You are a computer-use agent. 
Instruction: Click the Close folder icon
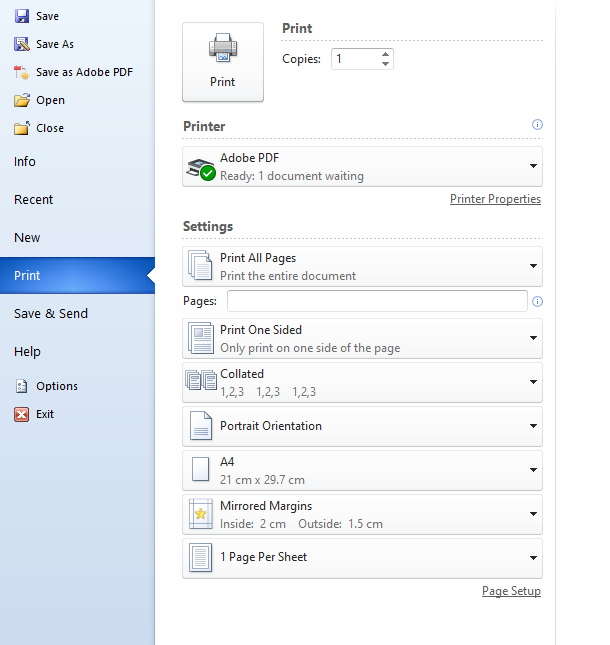pyautogui.click(x=22, y=128)
